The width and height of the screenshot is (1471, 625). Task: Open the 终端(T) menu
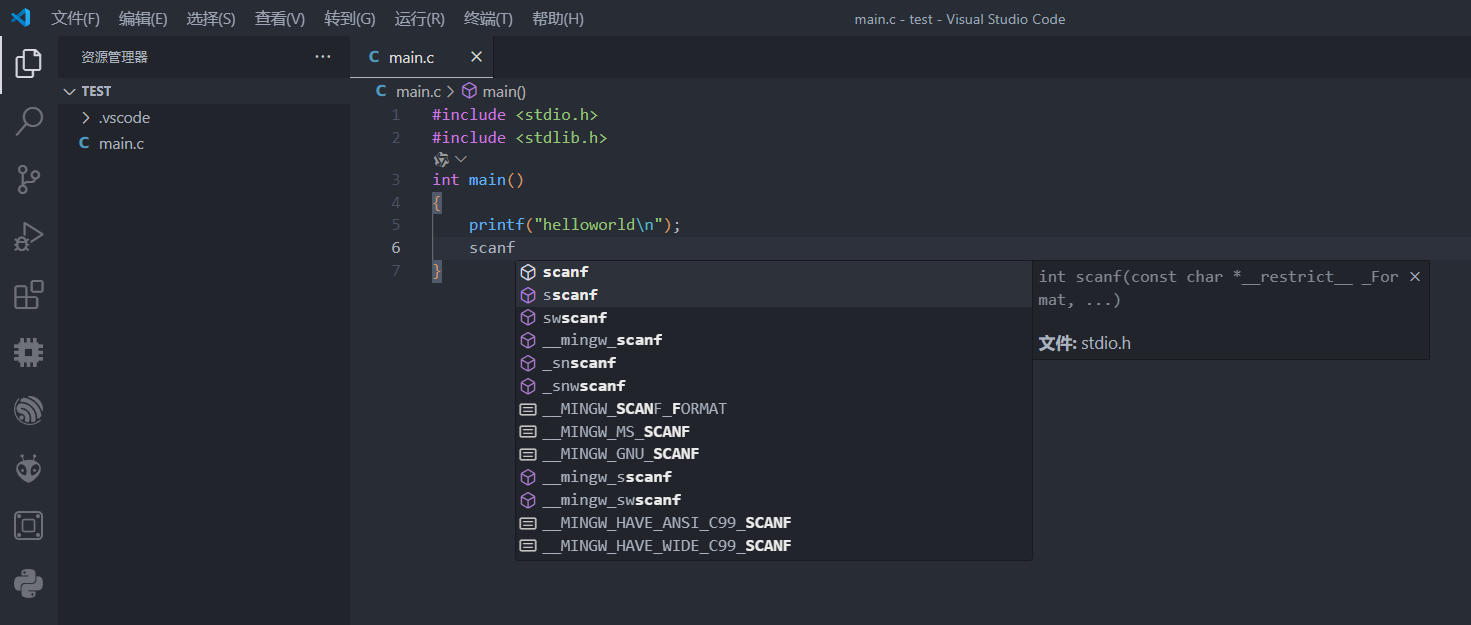pyautogui.click(x=488, y=19)
